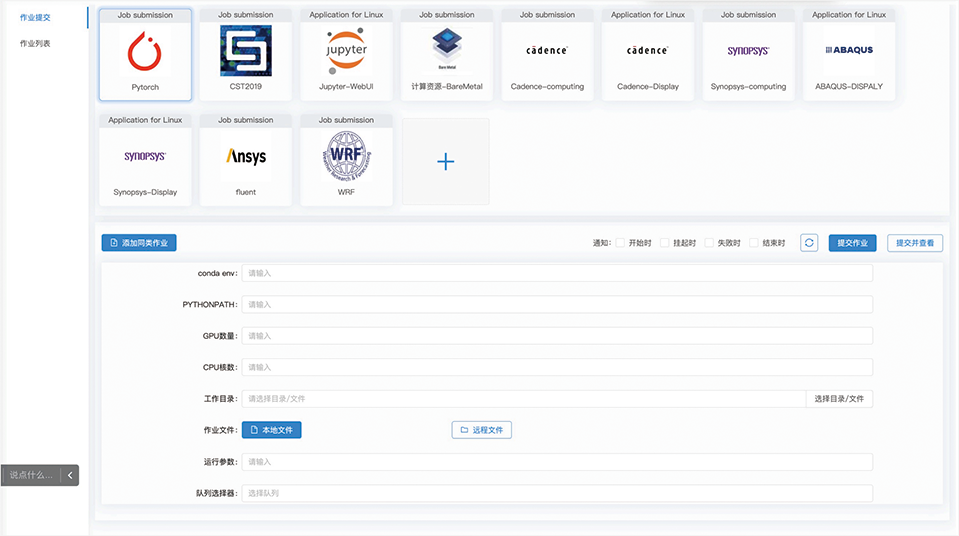
Task: Select the Cadence-computing job card
Action: pyautogui.click(x=547, y=54)
